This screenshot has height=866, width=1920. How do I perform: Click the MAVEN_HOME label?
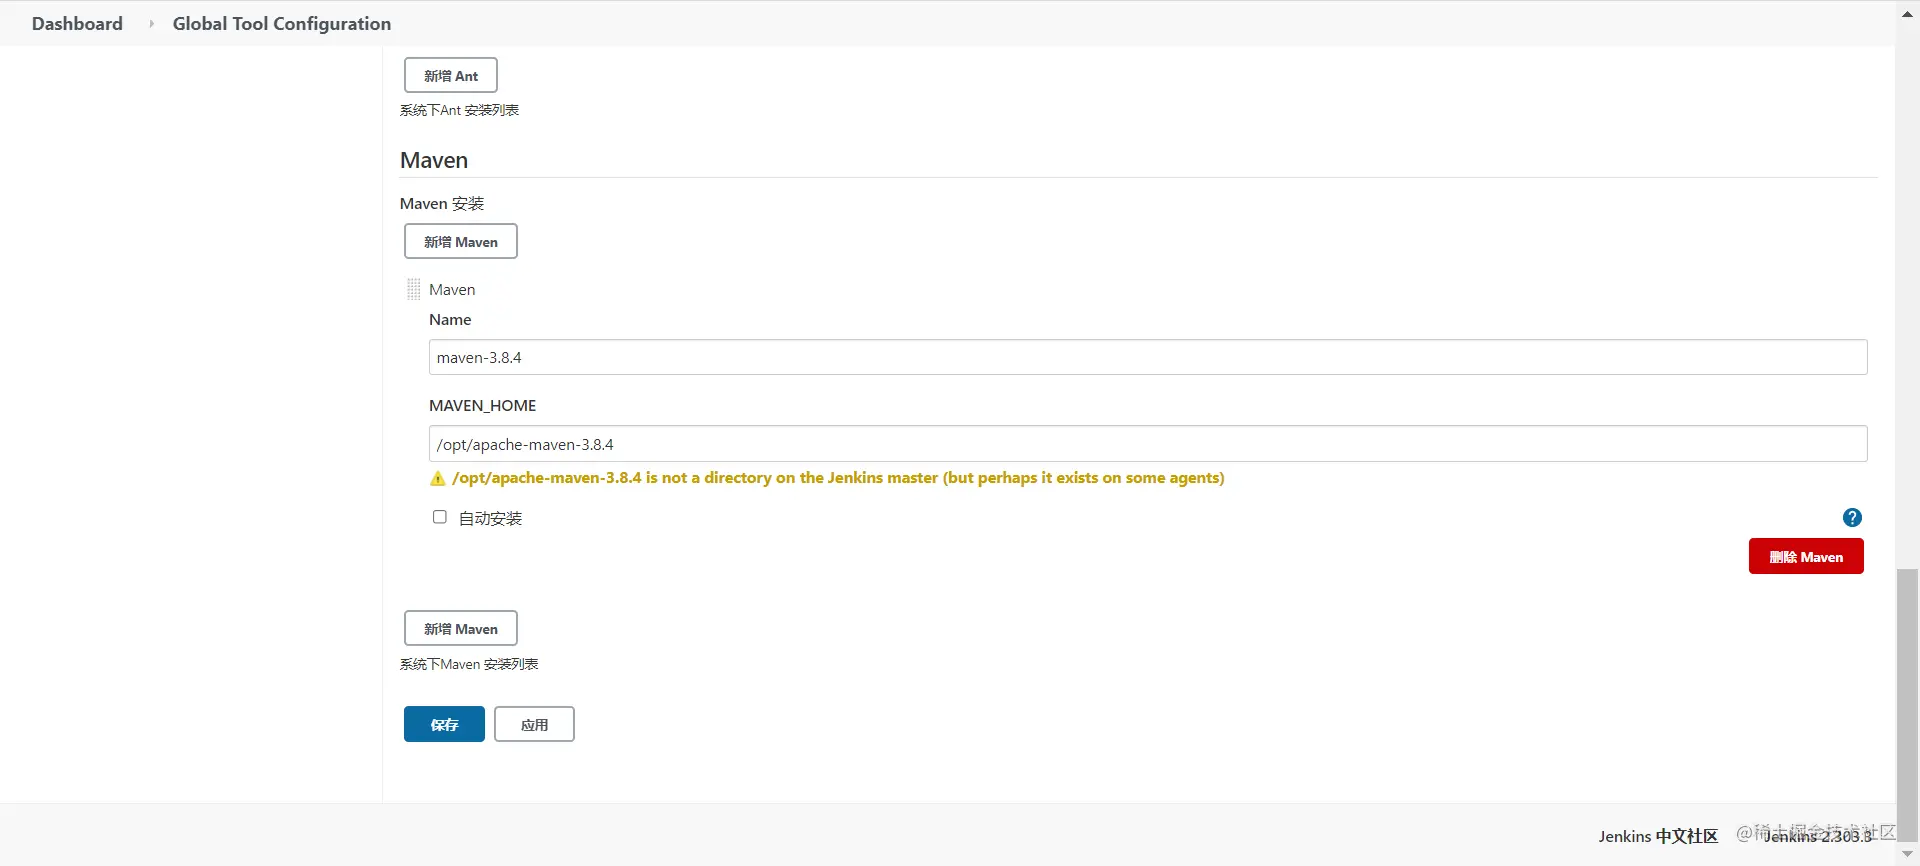click(482, 405)
